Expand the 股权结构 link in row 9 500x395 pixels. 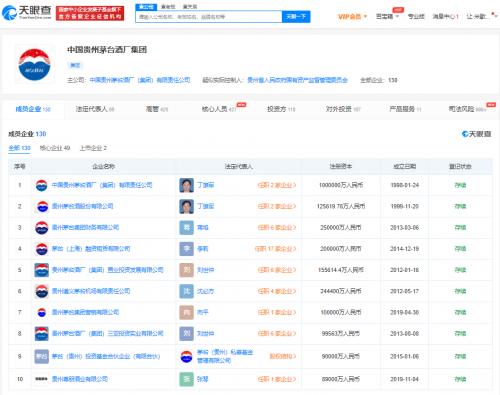point(283,357)
